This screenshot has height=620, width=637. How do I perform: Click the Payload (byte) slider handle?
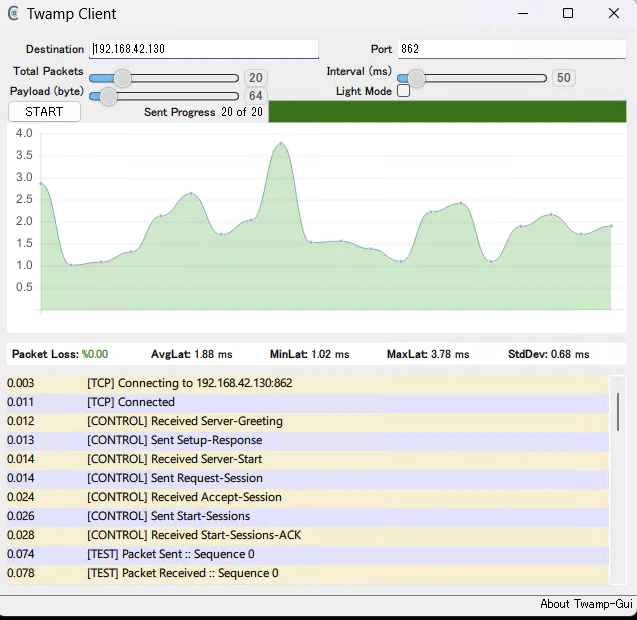pyautogui.click(x=108, y=96)
